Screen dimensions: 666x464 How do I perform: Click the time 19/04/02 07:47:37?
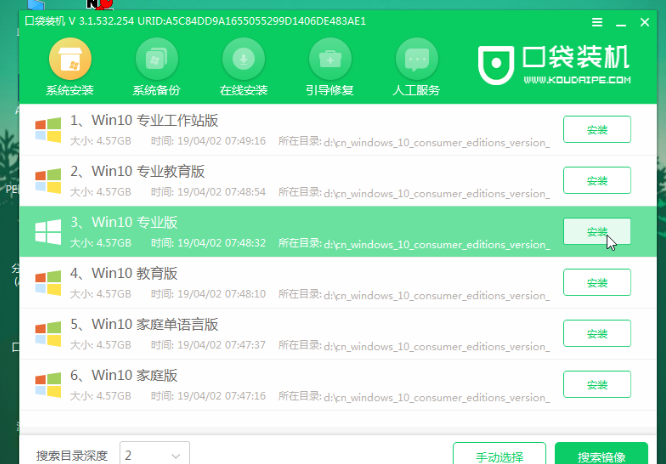(x=221, y=345)
